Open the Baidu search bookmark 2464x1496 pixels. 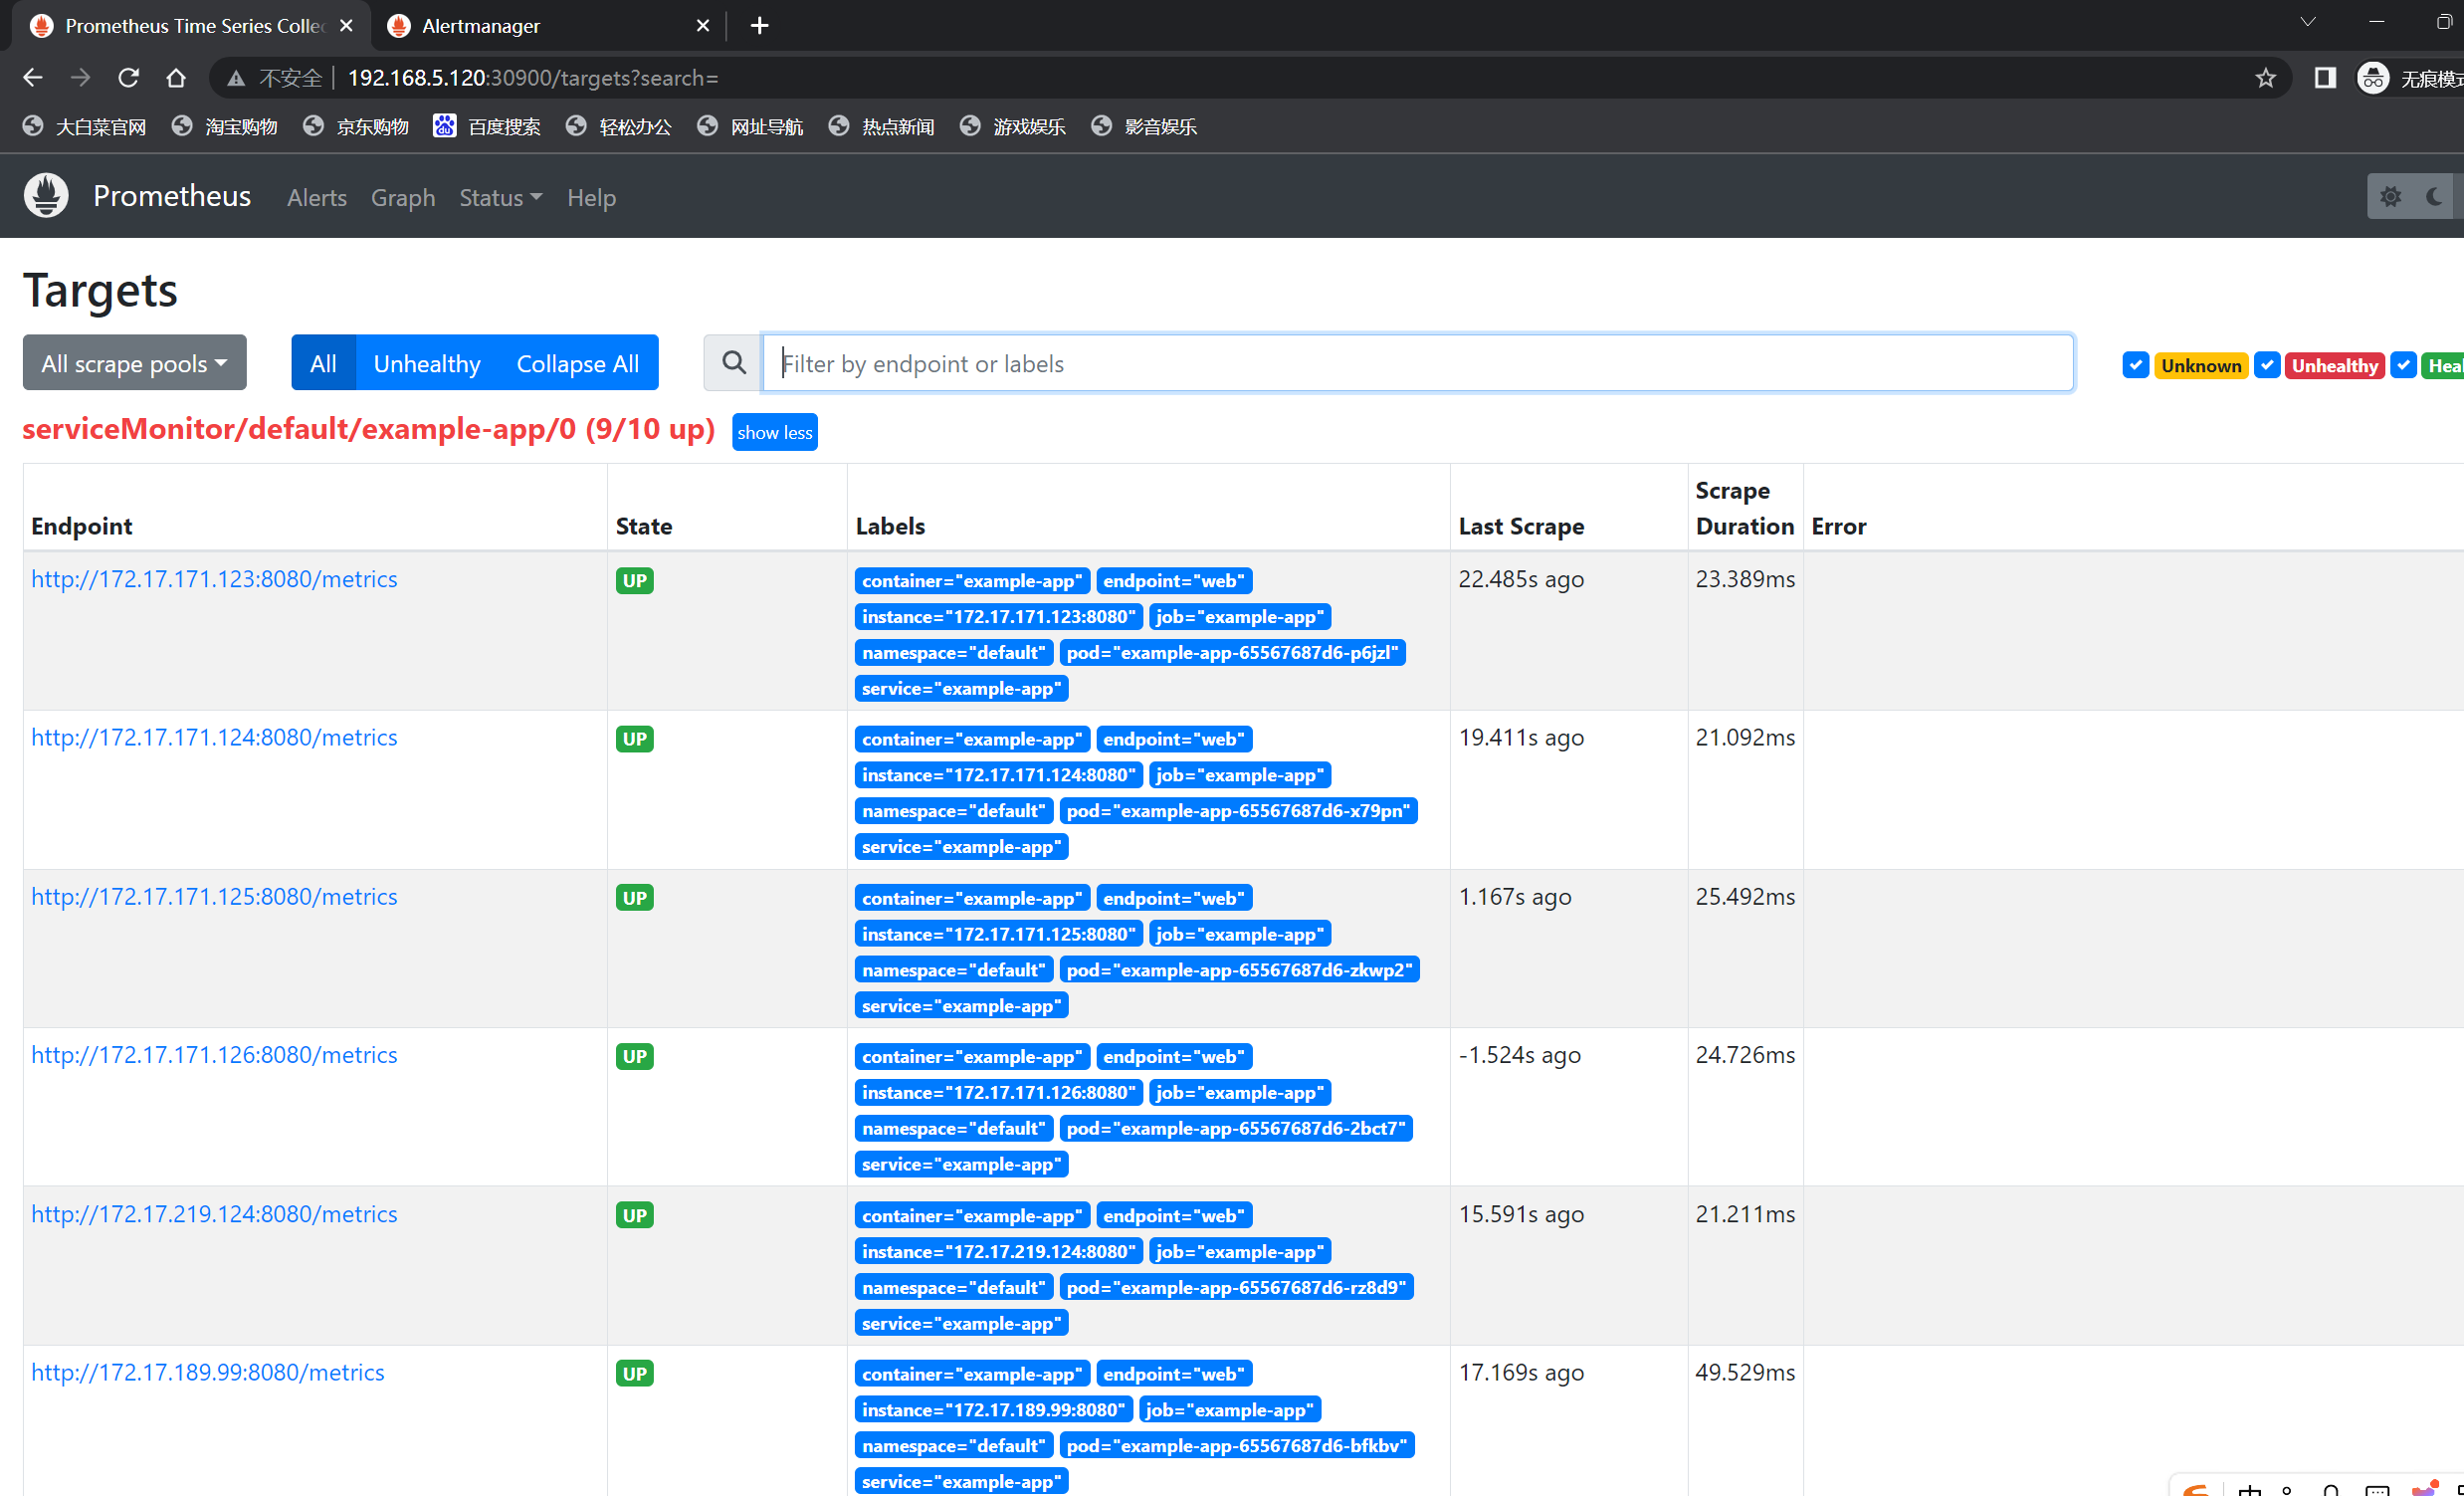pyautogui.click(x=487, y=126)
